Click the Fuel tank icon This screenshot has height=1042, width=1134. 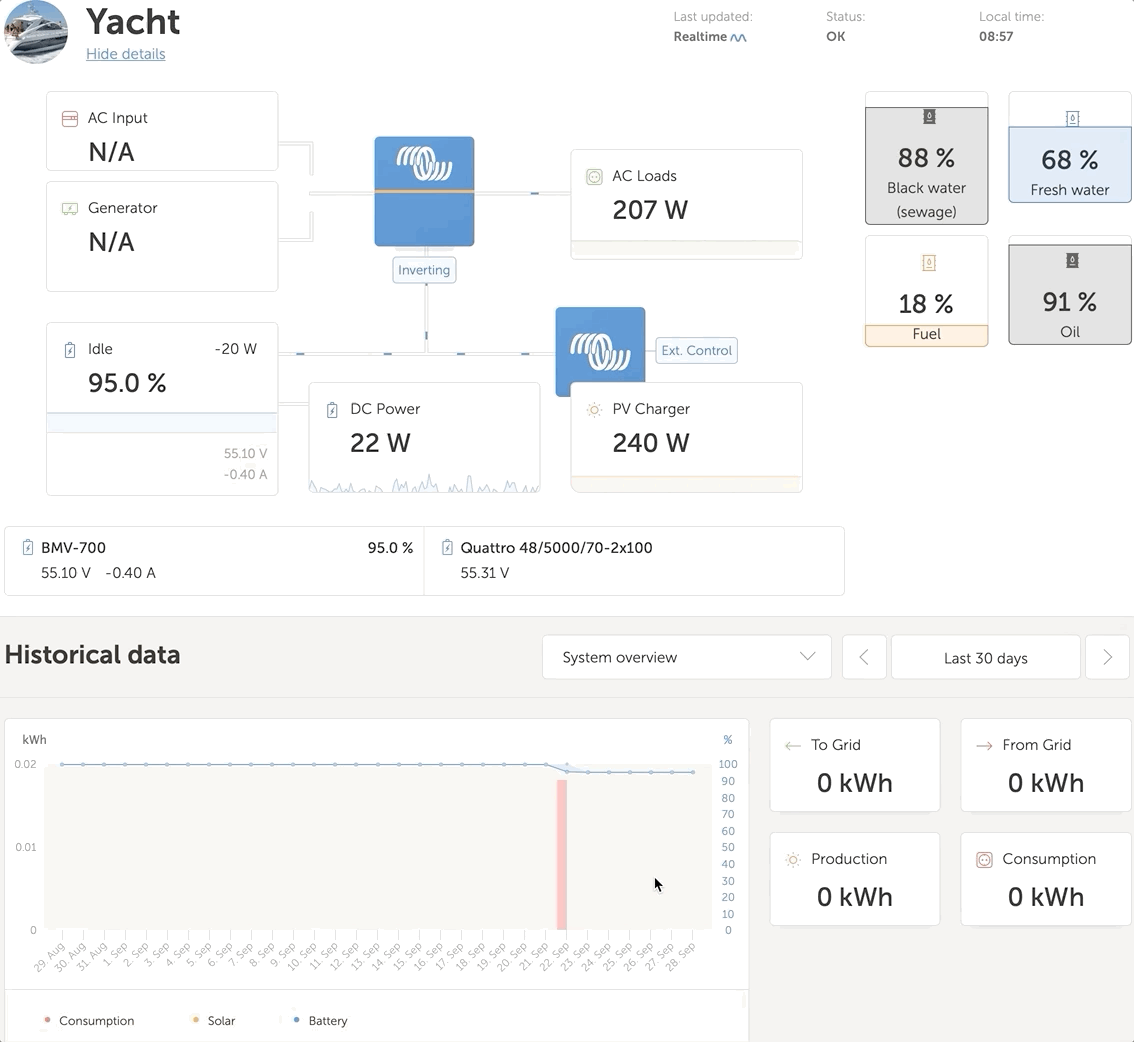[x=928, y=263]
